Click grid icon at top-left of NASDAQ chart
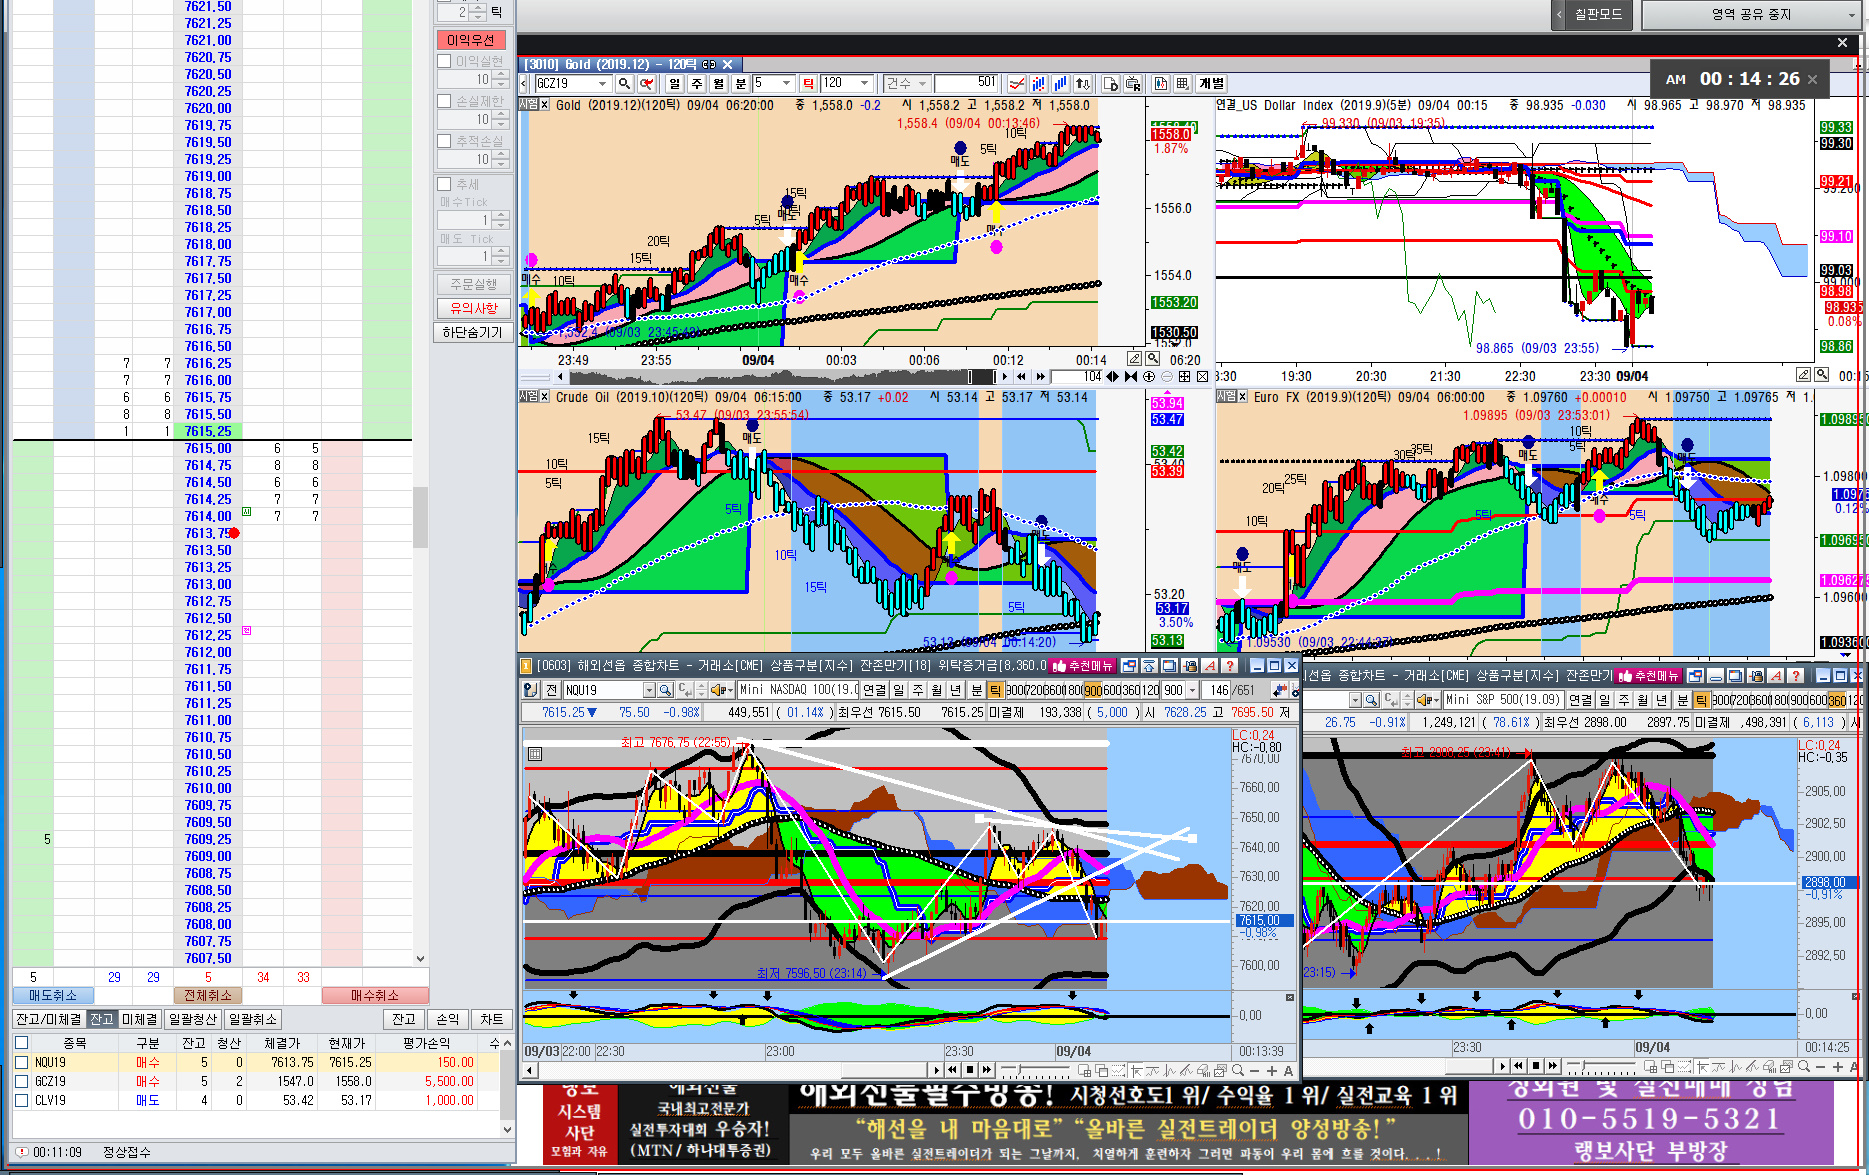 click(x=535, y=754)
